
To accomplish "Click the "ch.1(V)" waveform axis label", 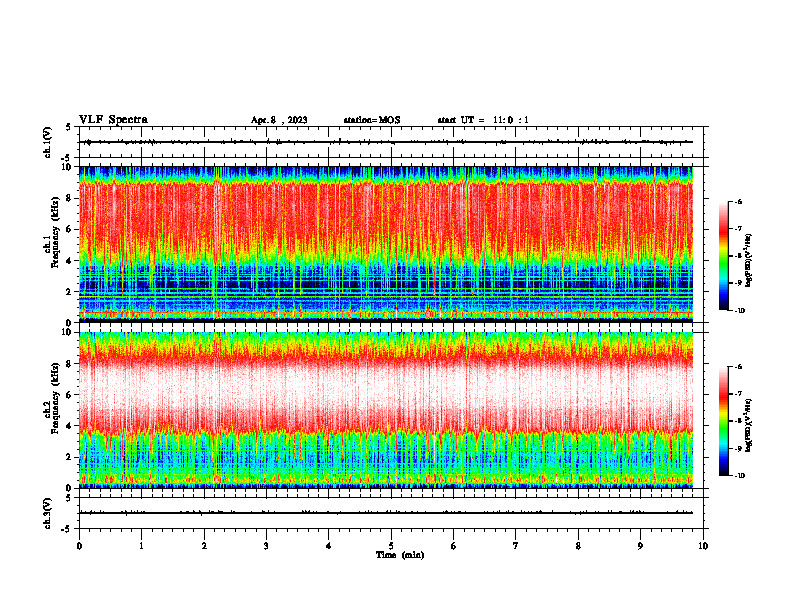I will (47, 142).
